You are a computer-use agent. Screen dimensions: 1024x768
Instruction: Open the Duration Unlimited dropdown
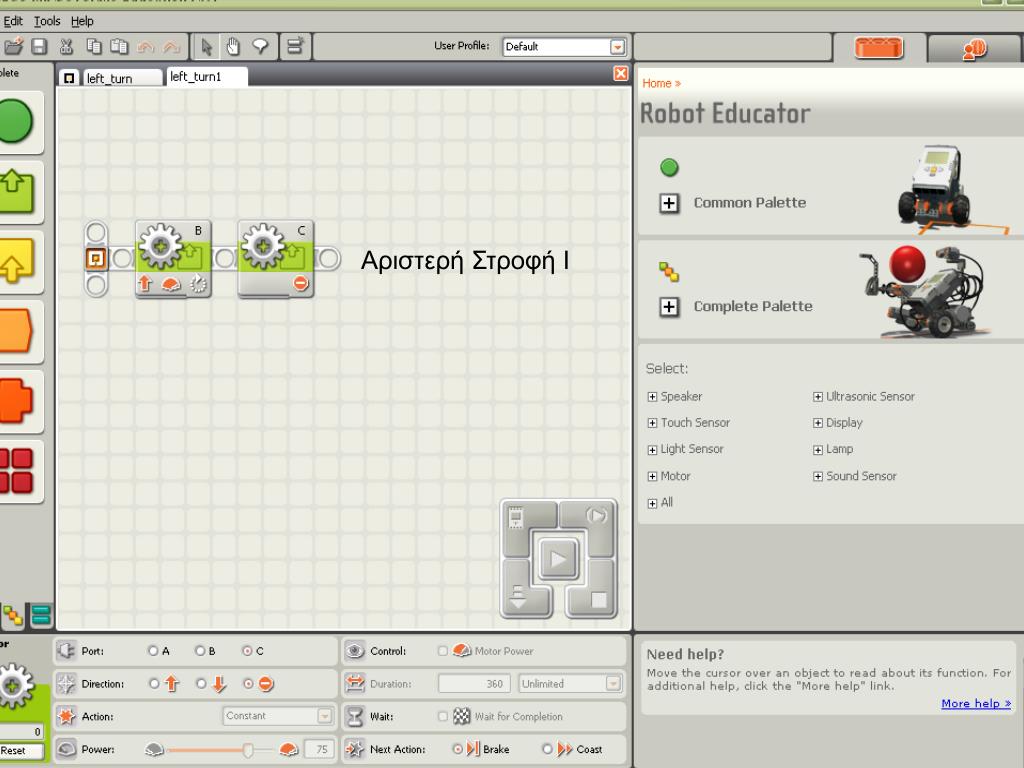click(x=613, y=684)
